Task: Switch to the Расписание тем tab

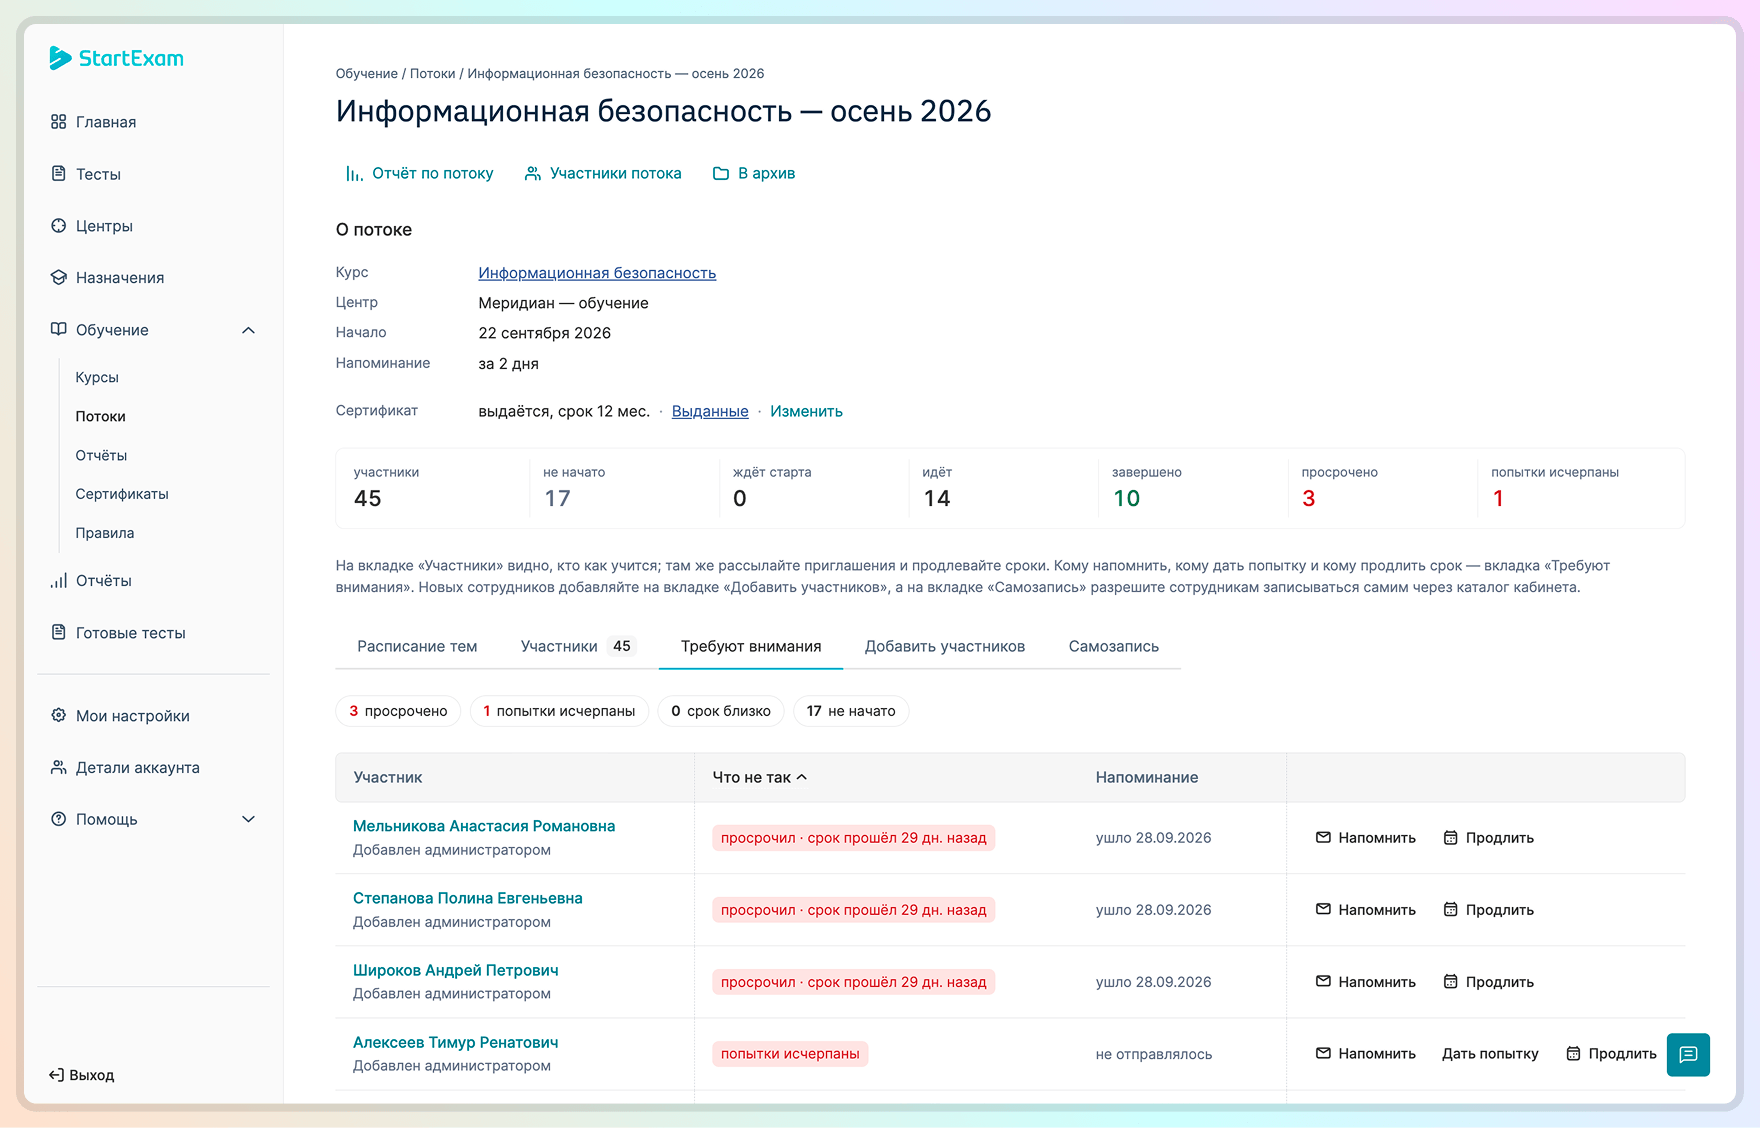Action: pyautogui.click(x=417, y=647)
